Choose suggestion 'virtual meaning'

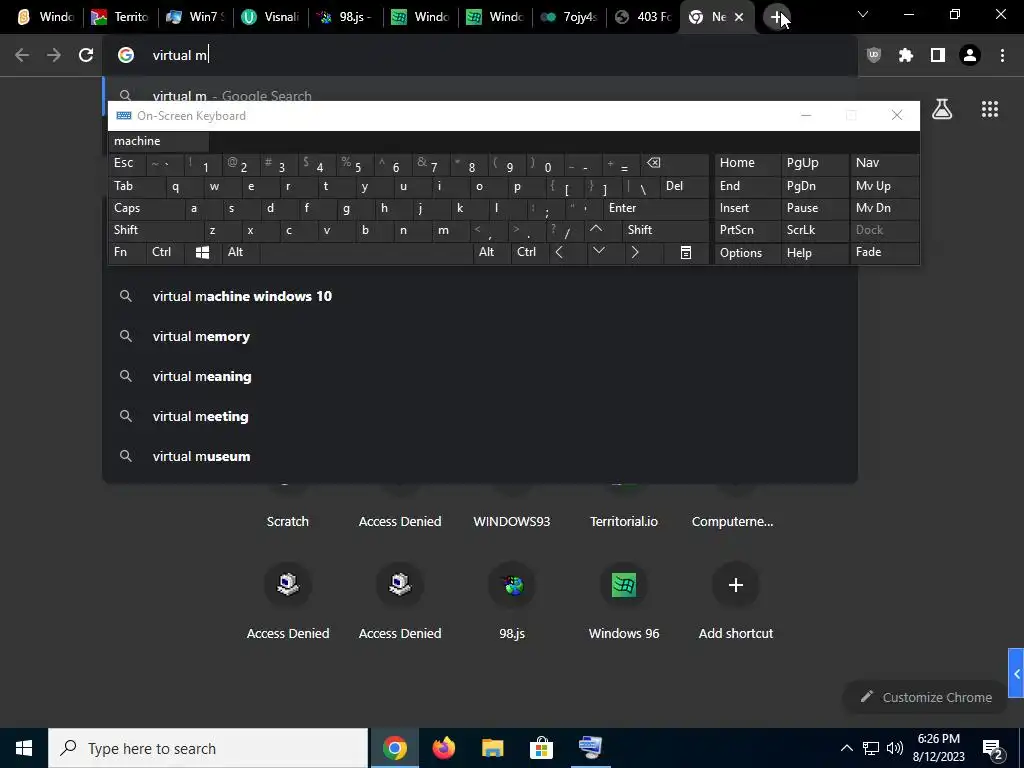coord(480,376)
